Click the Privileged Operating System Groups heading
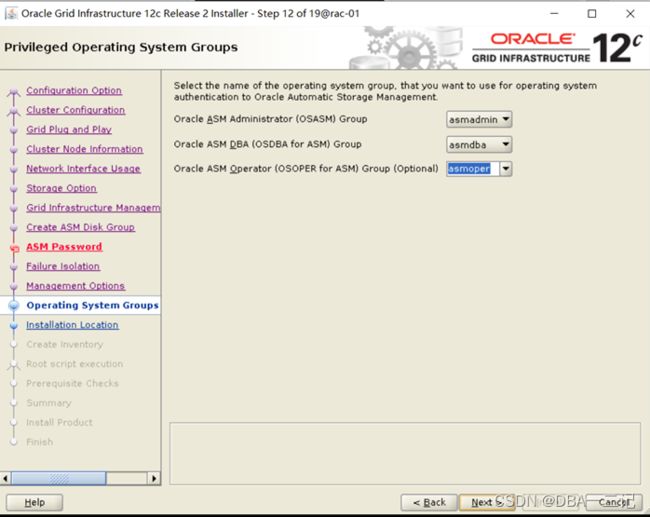This screenshot has width=650, height=517. pyautogui.click(x=121, y=47)
